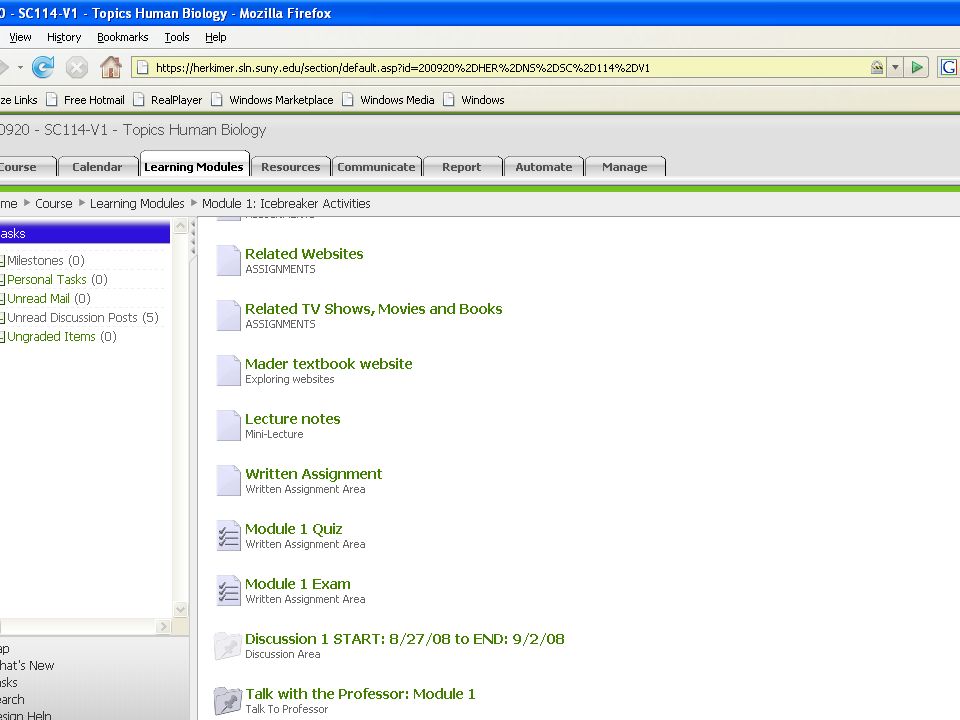Image resolution: width=960 pixels, height=720 pixels.
Task: Click the Course breadcrumb link
Action: pyautogui.click(x=53, y=203)
